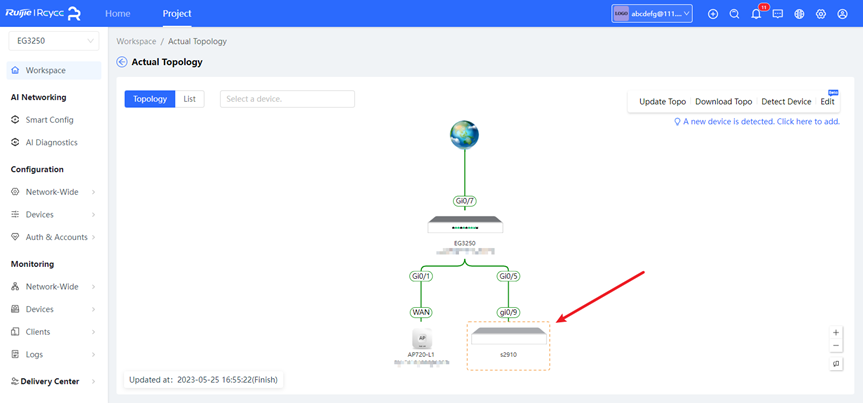Open the messages chat icon in header

coord(777,14)
